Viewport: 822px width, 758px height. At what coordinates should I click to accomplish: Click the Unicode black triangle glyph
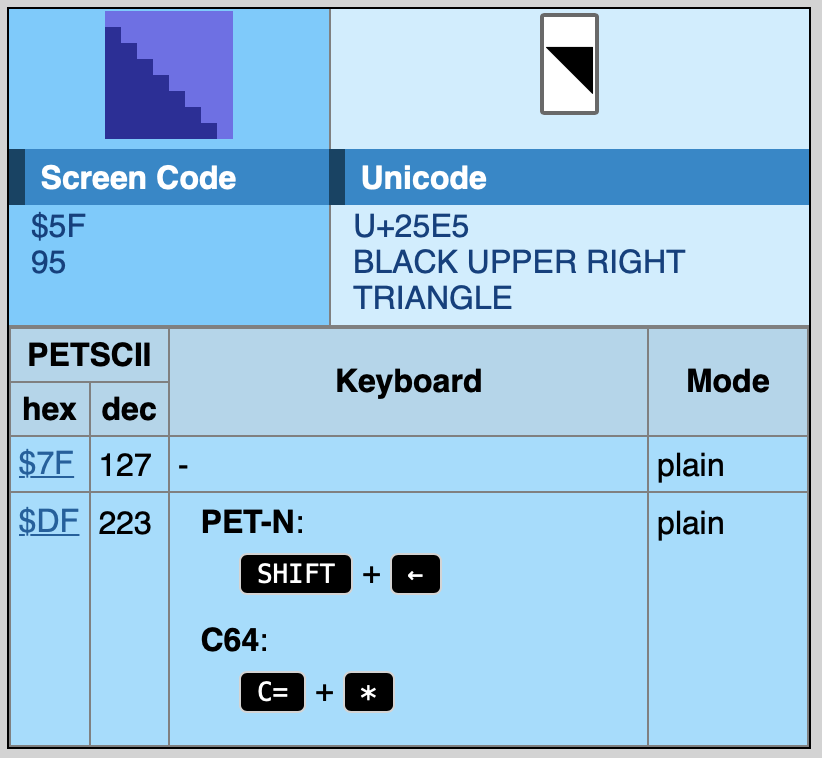coord(569,65)
